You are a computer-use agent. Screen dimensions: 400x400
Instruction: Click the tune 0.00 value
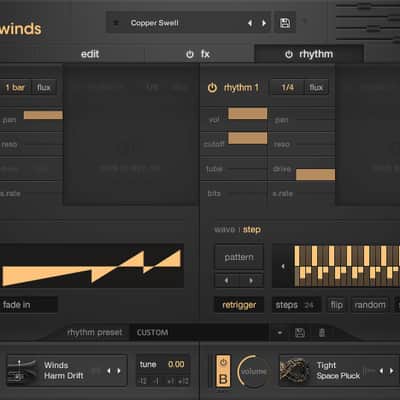tap(176, 364)
